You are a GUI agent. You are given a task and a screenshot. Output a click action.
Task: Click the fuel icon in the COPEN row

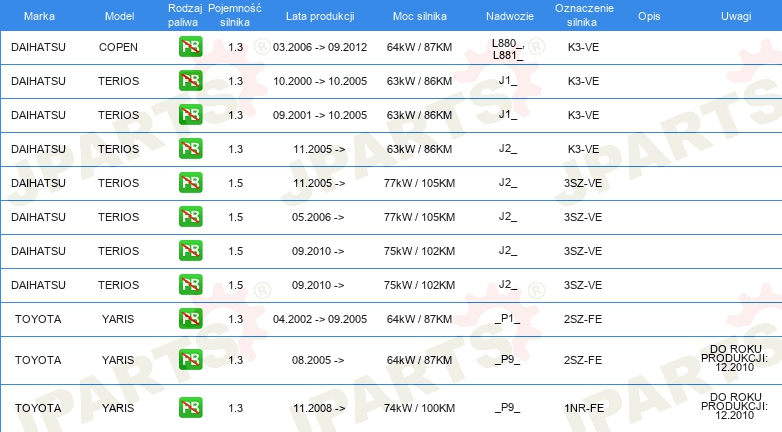[191, 47]
